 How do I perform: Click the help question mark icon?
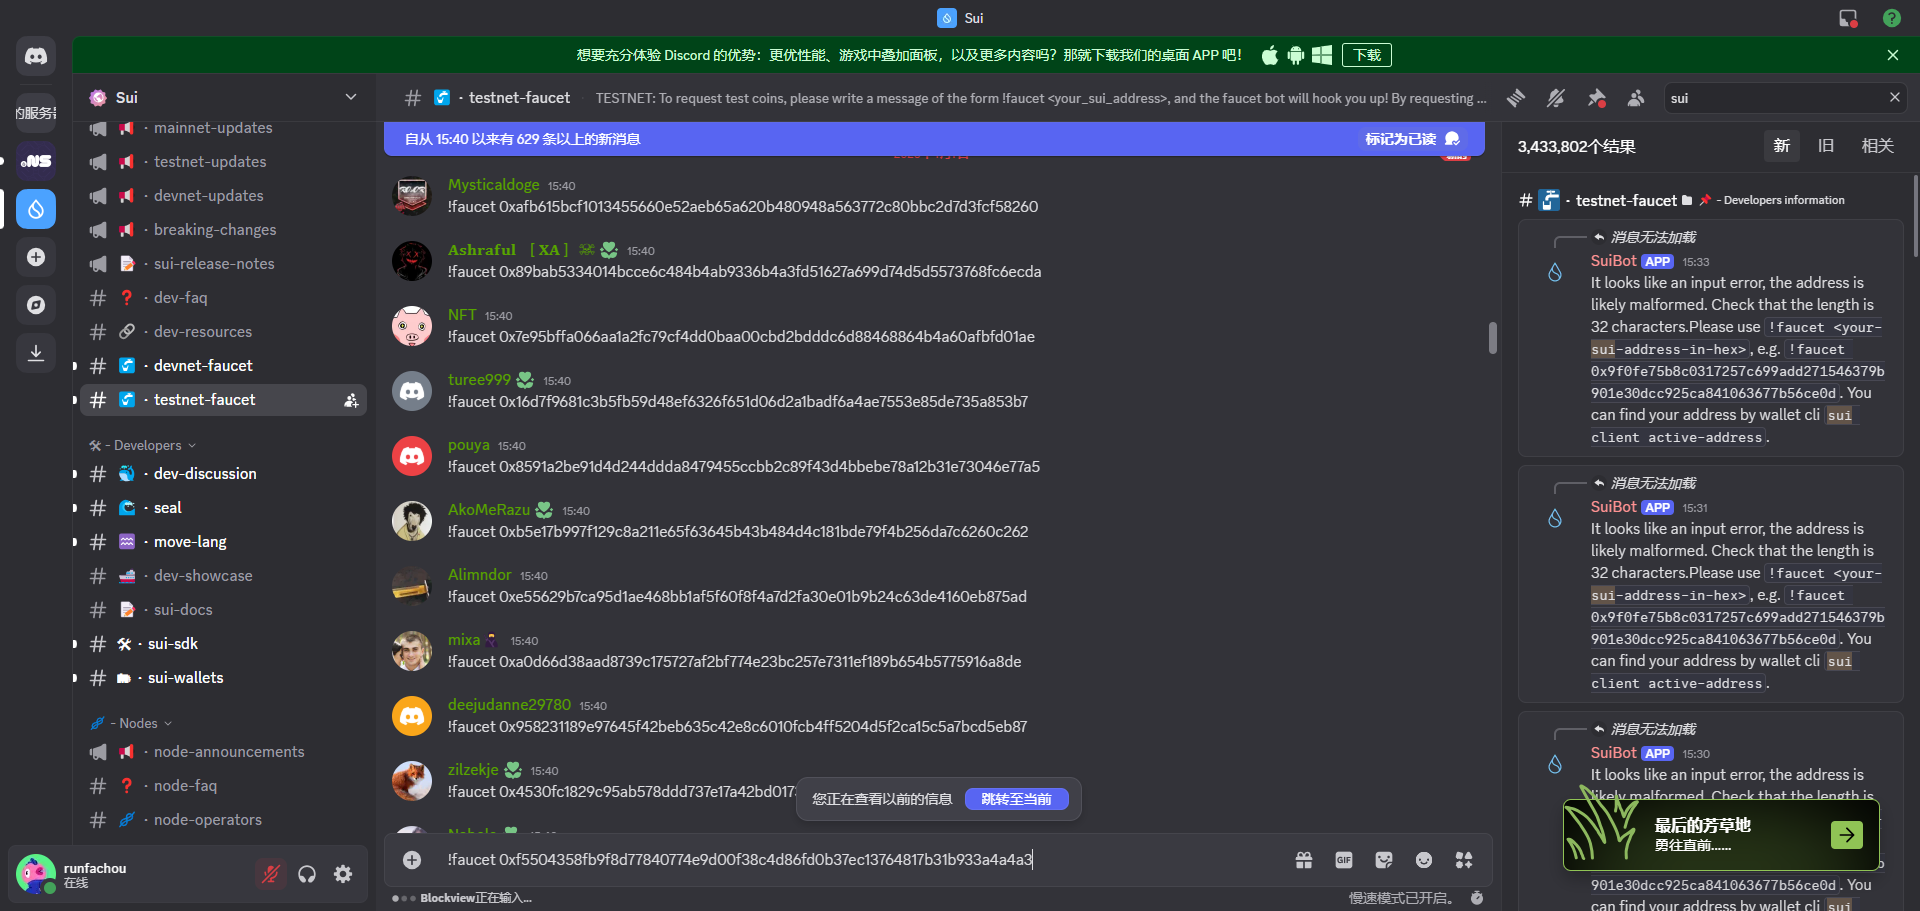click(1892, 18)
